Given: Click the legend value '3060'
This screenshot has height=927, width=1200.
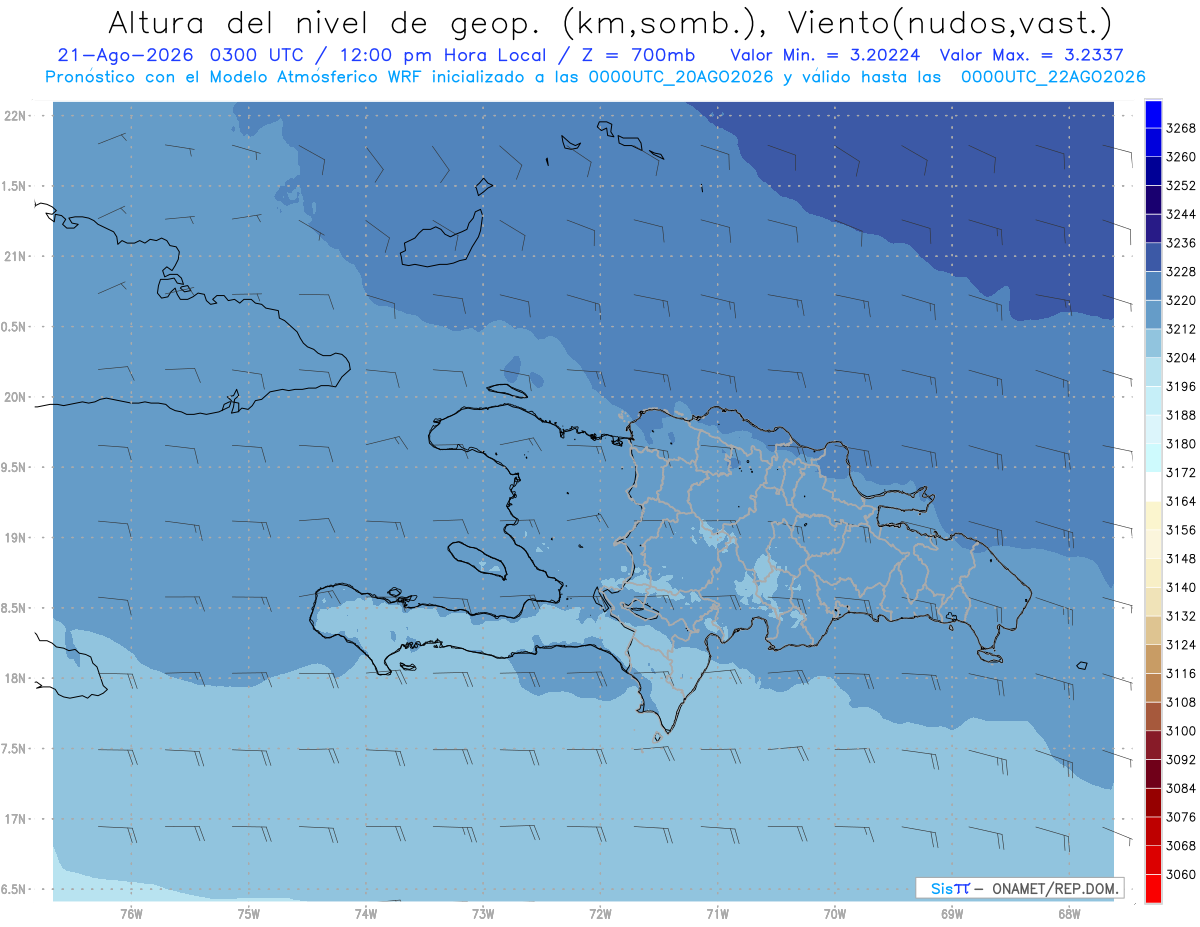Looking at the screenshot, I should pos(1181,874).
